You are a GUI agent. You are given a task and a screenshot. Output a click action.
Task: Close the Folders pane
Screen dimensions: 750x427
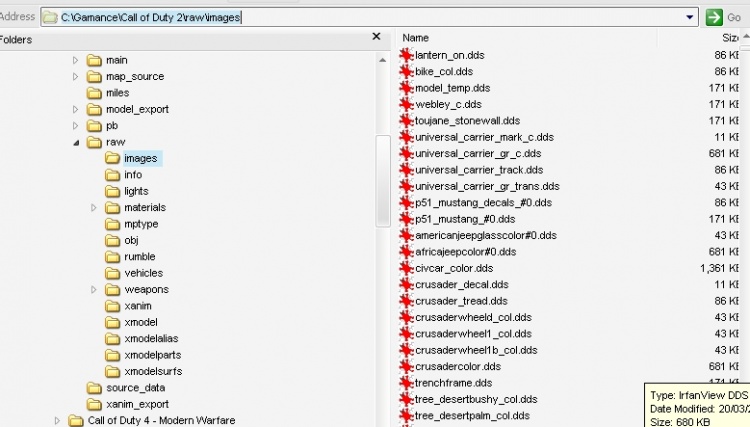(x=376, y=37)
